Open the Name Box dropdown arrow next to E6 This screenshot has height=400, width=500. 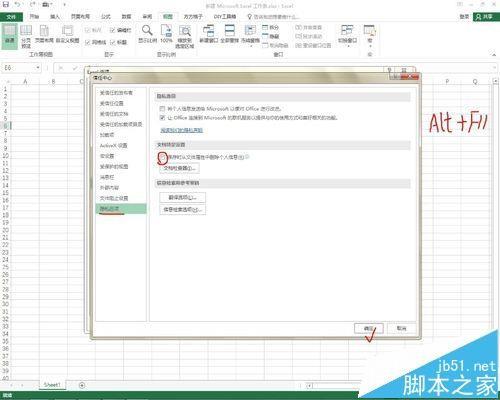pos(38,68)
